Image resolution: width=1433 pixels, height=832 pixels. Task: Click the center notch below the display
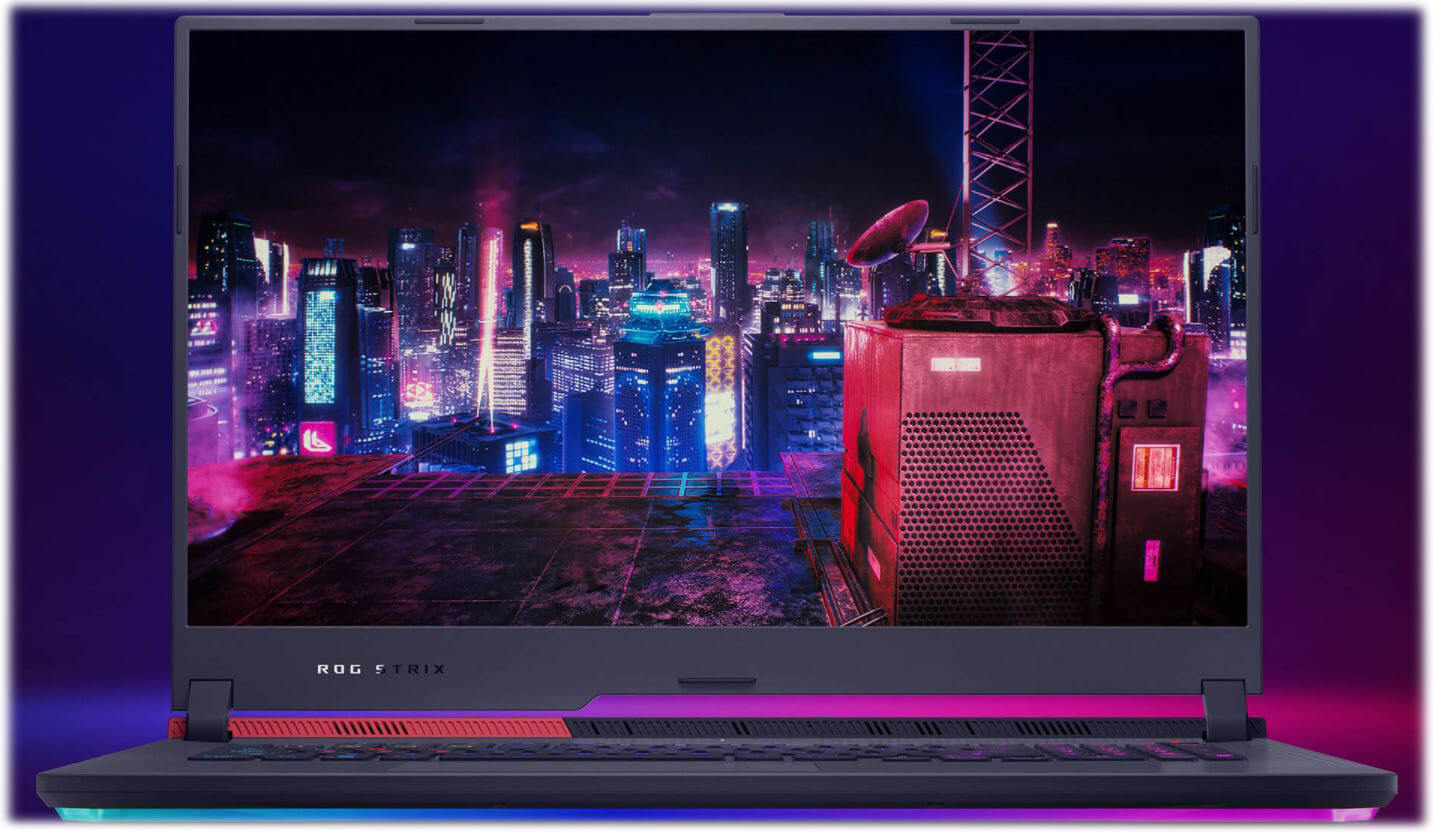pyautogui.click(x=716, y=683)
